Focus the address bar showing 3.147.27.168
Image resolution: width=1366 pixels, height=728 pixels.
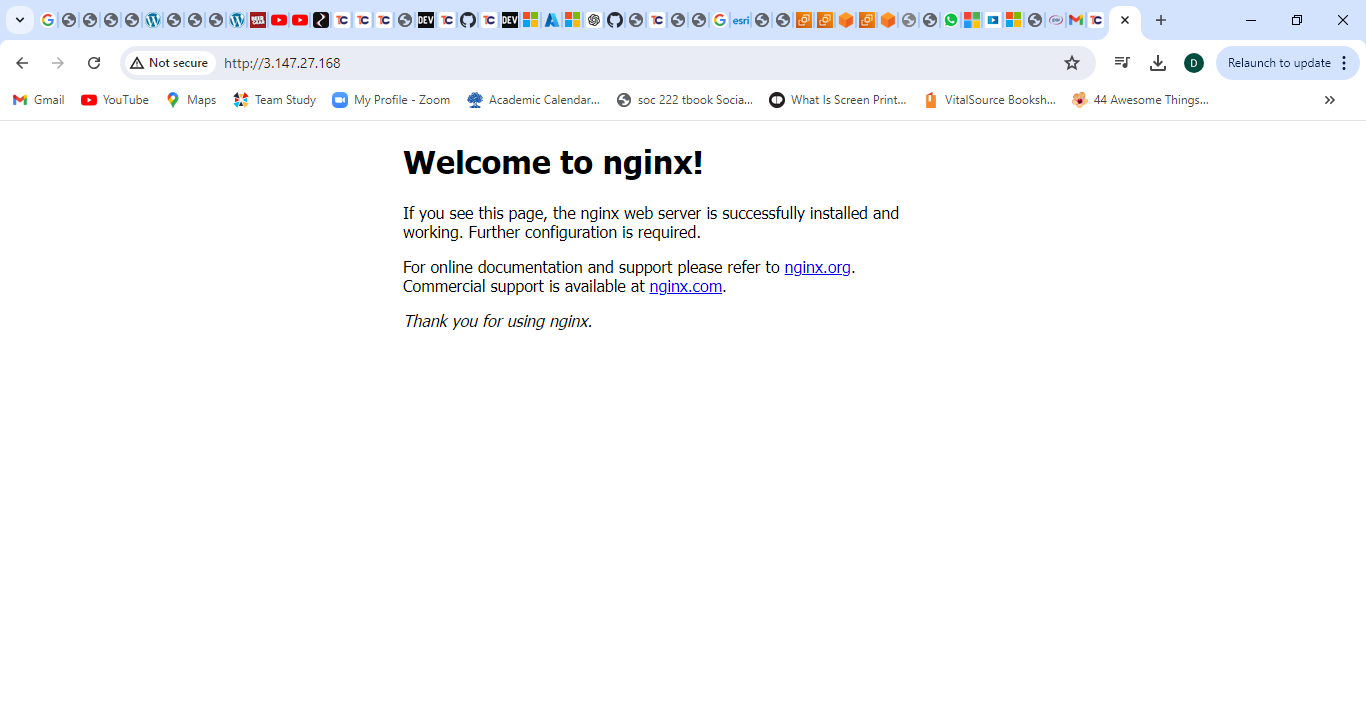pyautogui.click(x=640, y=63)
